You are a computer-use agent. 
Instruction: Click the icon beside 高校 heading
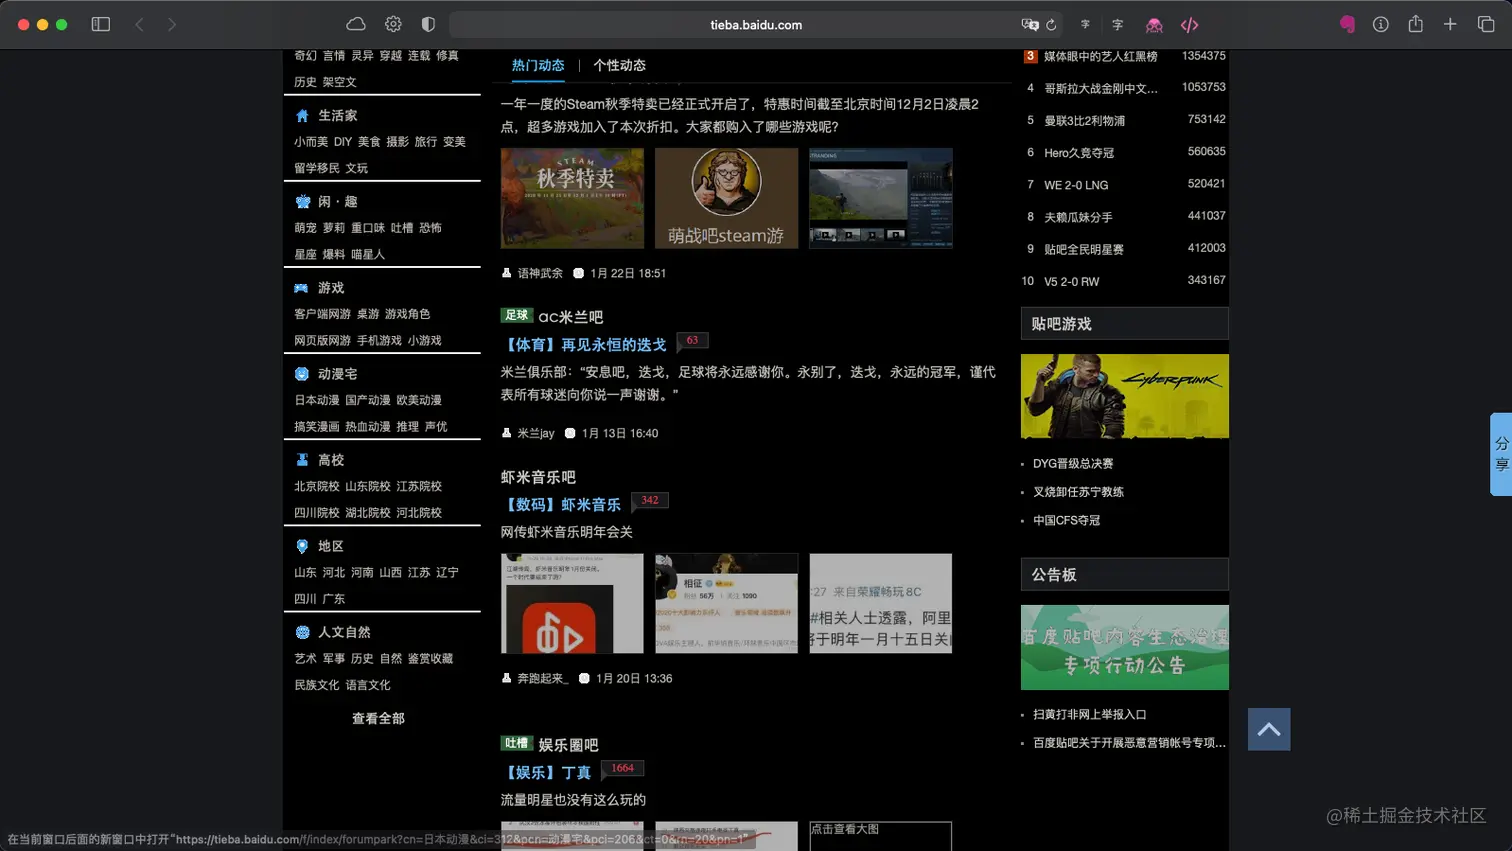tap(302, 460)
